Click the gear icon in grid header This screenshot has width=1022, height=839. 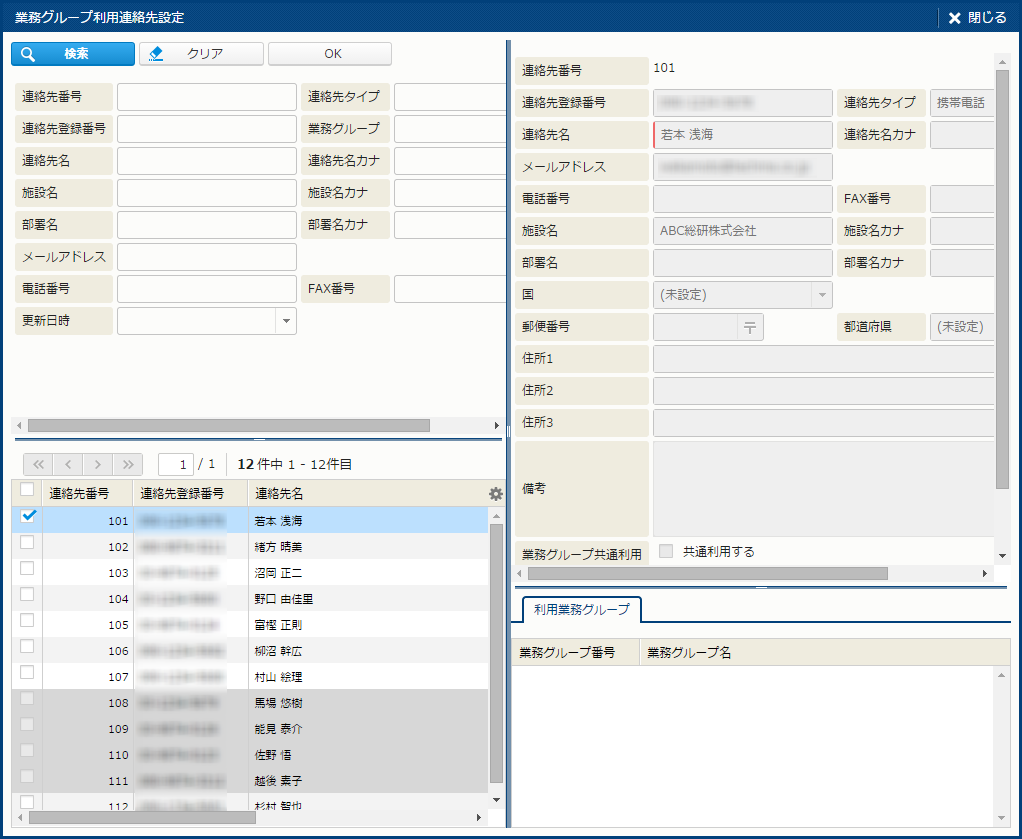(x=495, y=493)
